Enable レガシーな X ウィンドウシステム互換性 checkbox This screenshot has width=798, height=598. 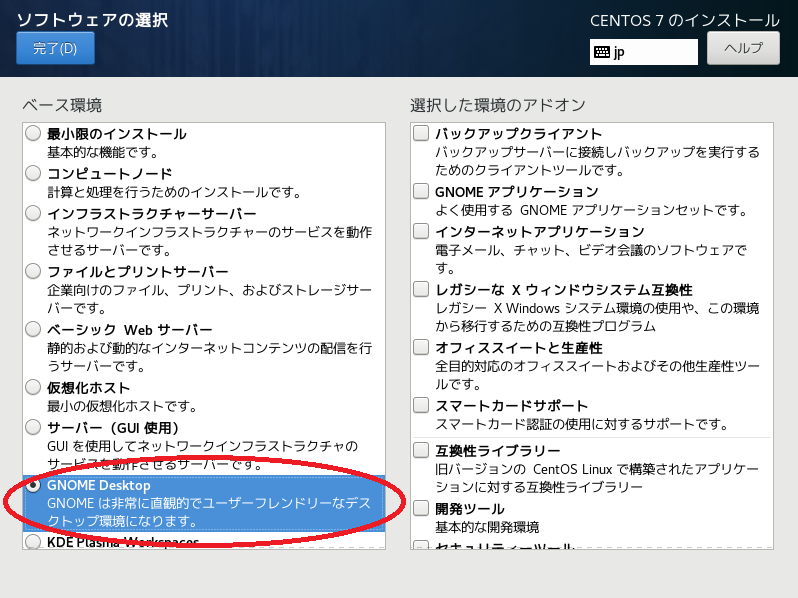click(x=421, y=289)
